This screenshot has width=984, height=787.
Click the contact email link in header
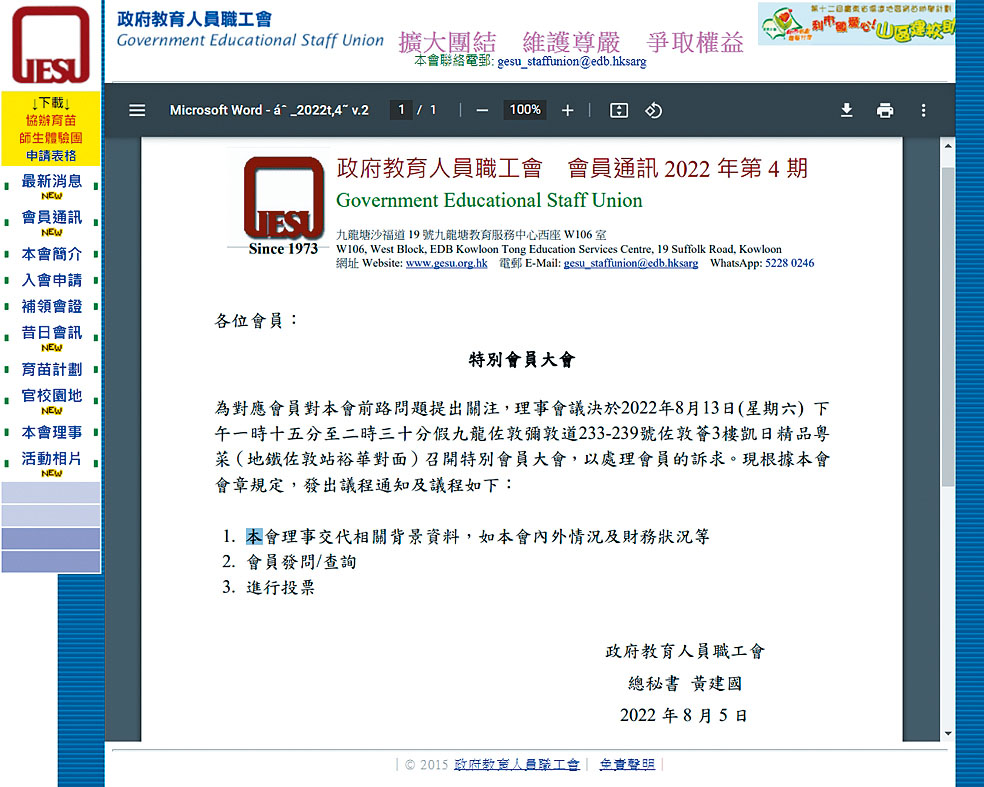pyautogui.click(x=572, y=62)
